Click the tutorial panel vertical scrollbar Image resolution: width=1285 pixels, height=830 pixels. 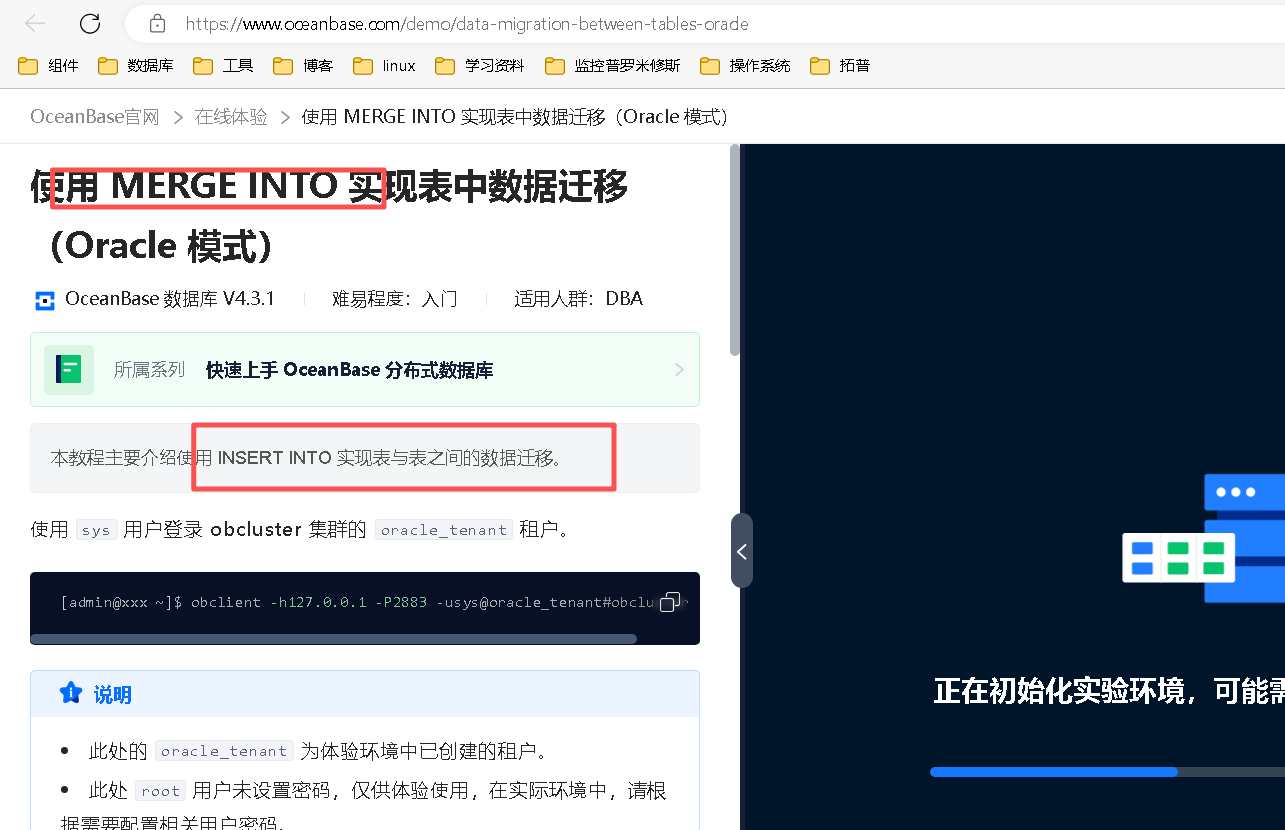735,250
